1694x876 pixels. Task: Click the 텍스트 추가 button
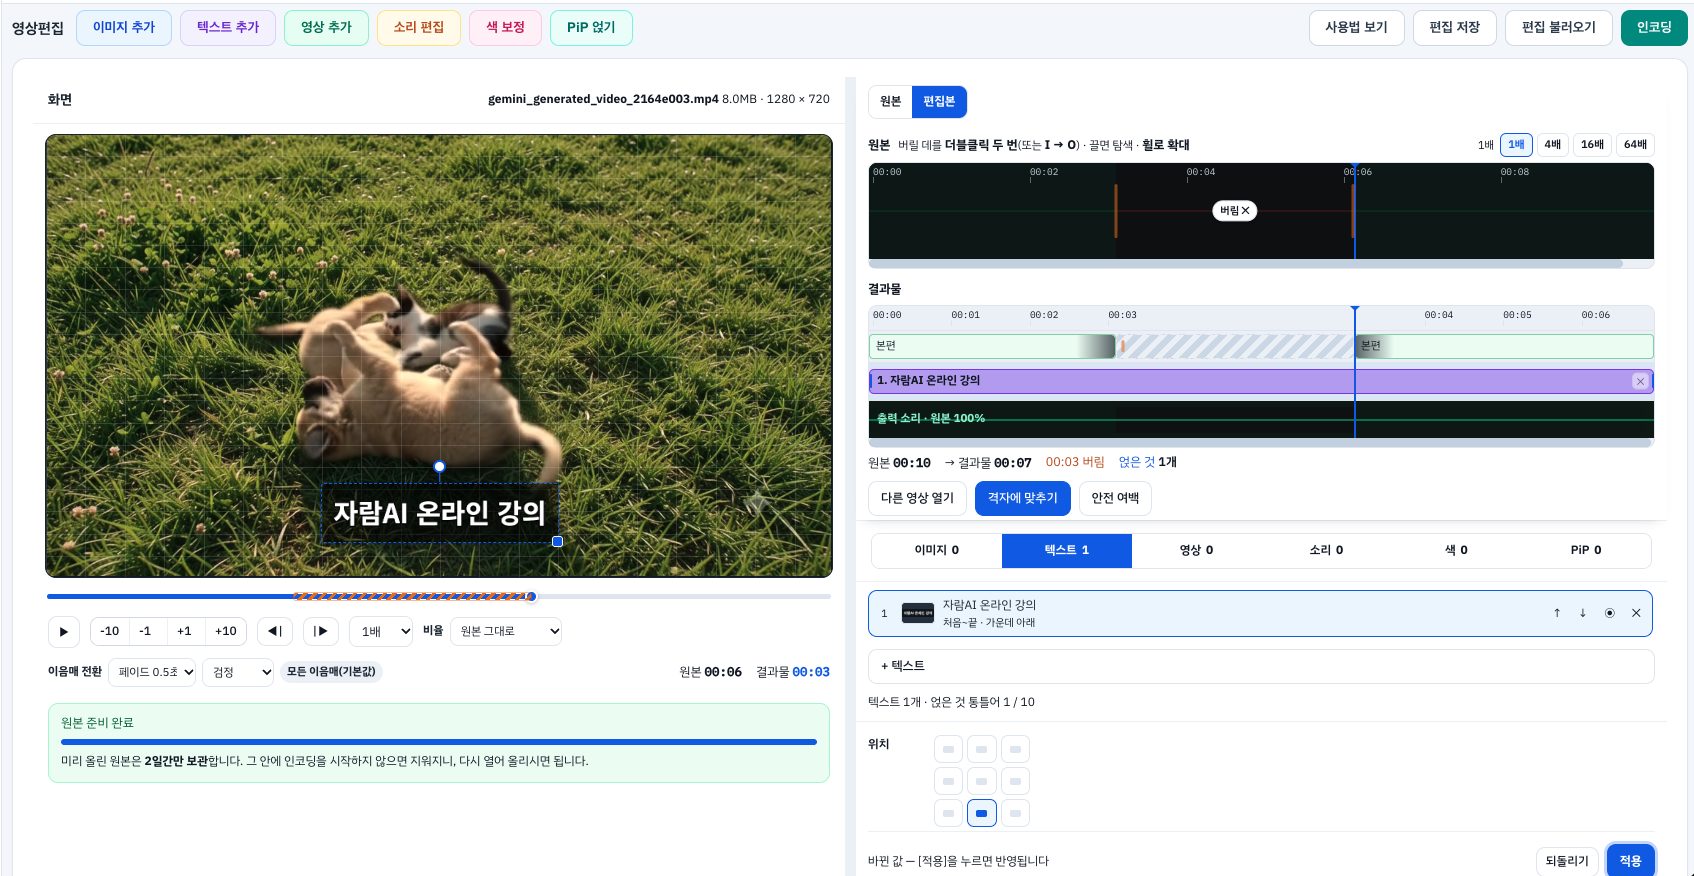tap(228, 28)
